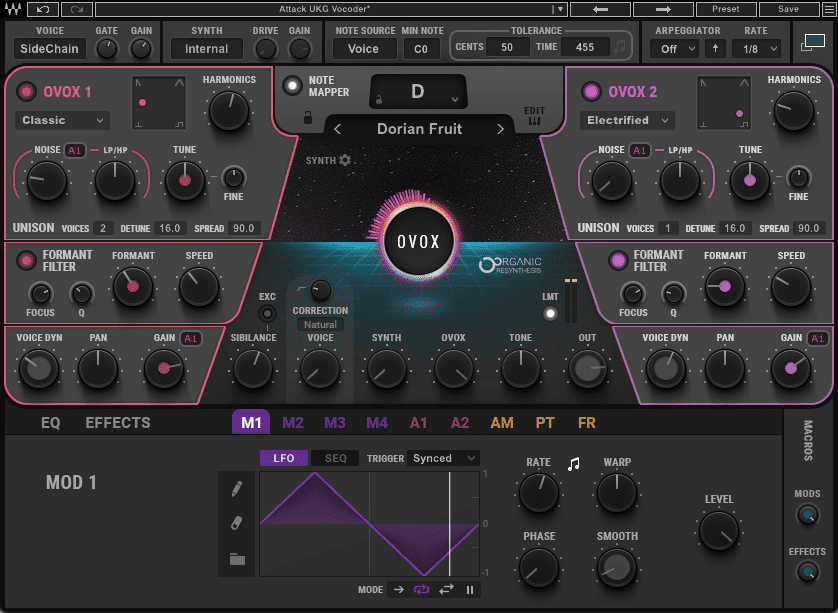This screenshot has width=838, height=613.
Task: Open the TRIGGER Synced dropdown
Action: click(x=443, y=458)
